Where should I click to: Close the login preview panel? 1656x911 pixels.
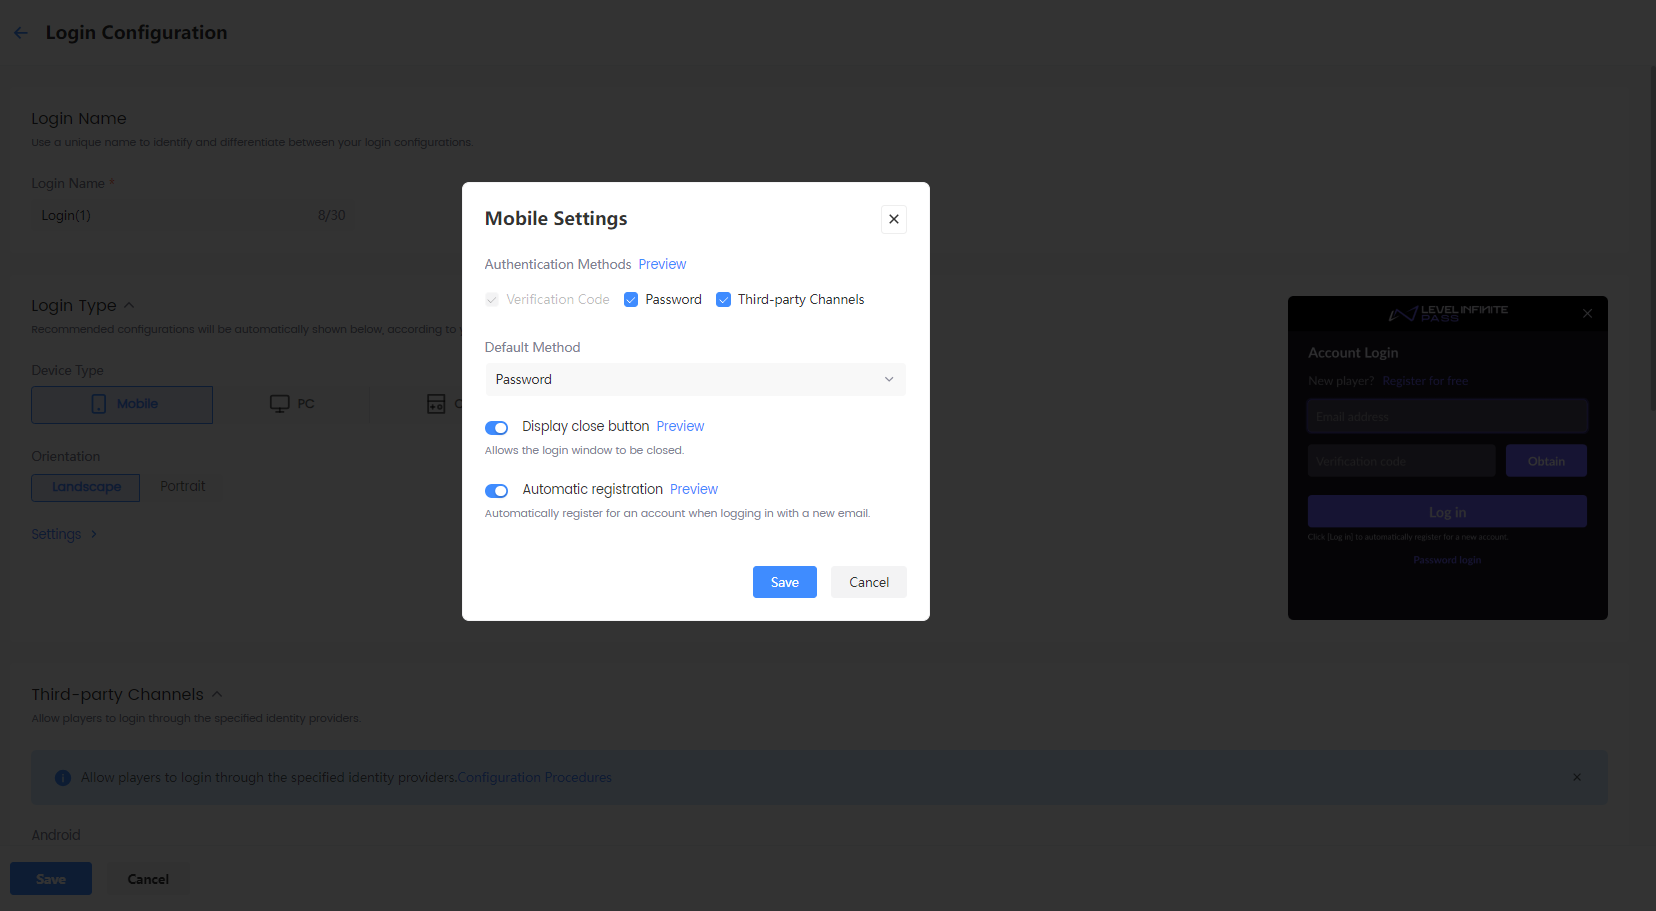1587,313
